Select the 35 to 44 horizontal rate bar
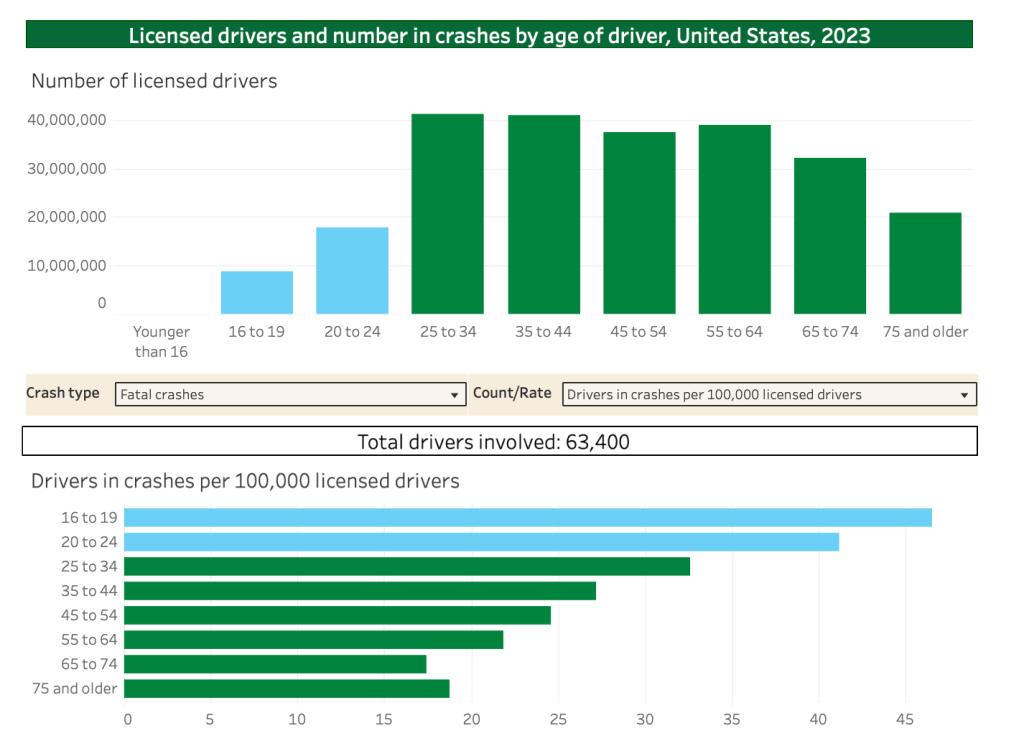The width and height of the screenshot is (1024, 751). 360,591
